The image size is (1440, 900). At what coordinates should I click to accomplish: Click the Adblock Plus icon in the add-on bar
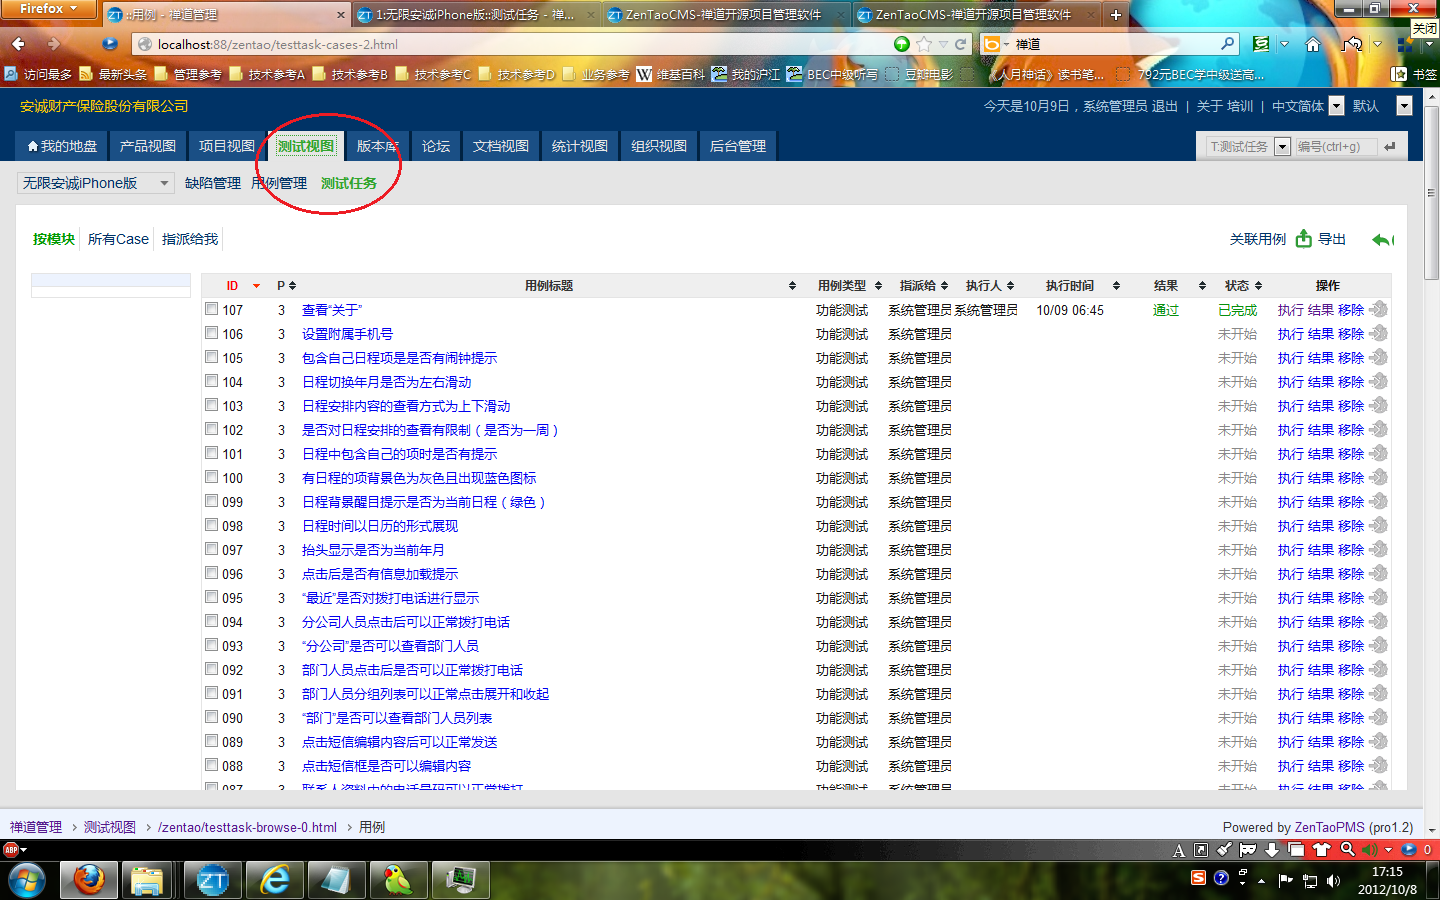click(11, 850)
